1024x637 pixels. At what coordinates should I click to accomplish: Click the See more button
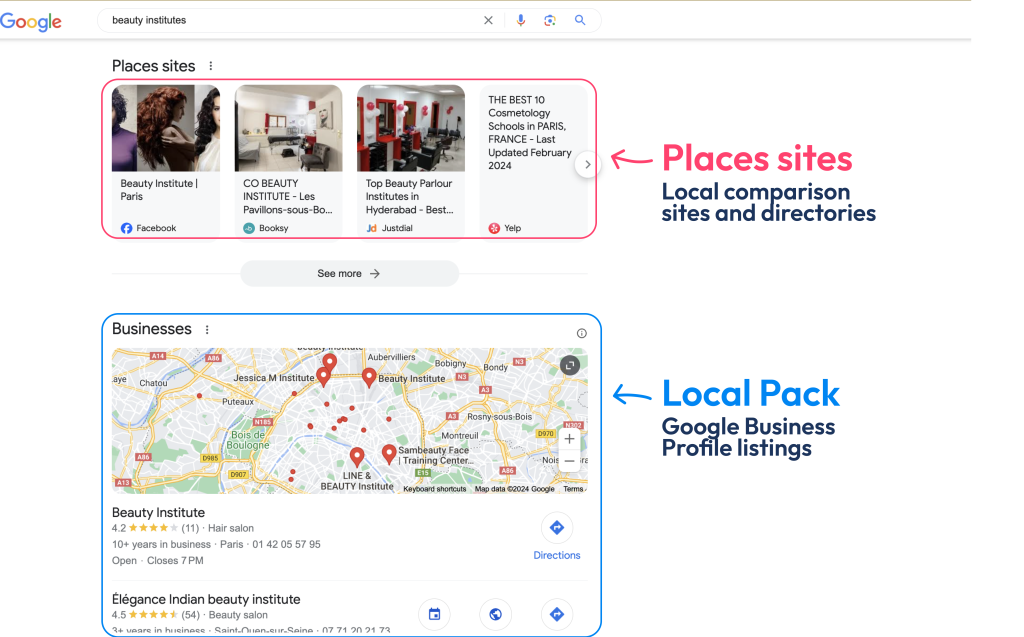[x=349, y=274]
